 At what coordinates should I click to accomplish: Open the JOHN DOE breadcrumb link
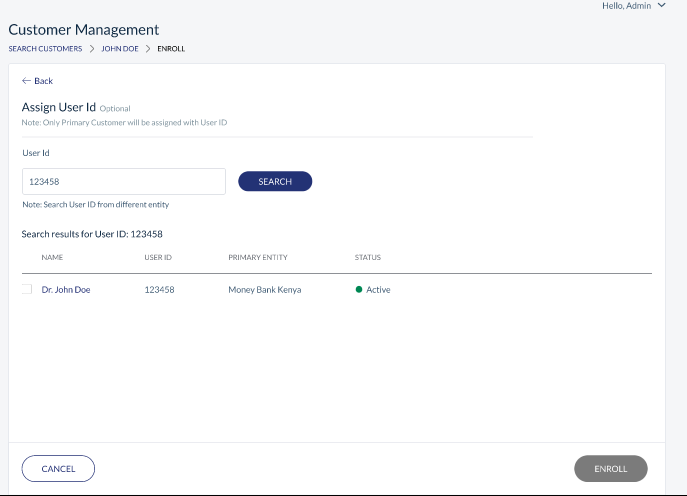pyautogui.click(x=120, y=49)
